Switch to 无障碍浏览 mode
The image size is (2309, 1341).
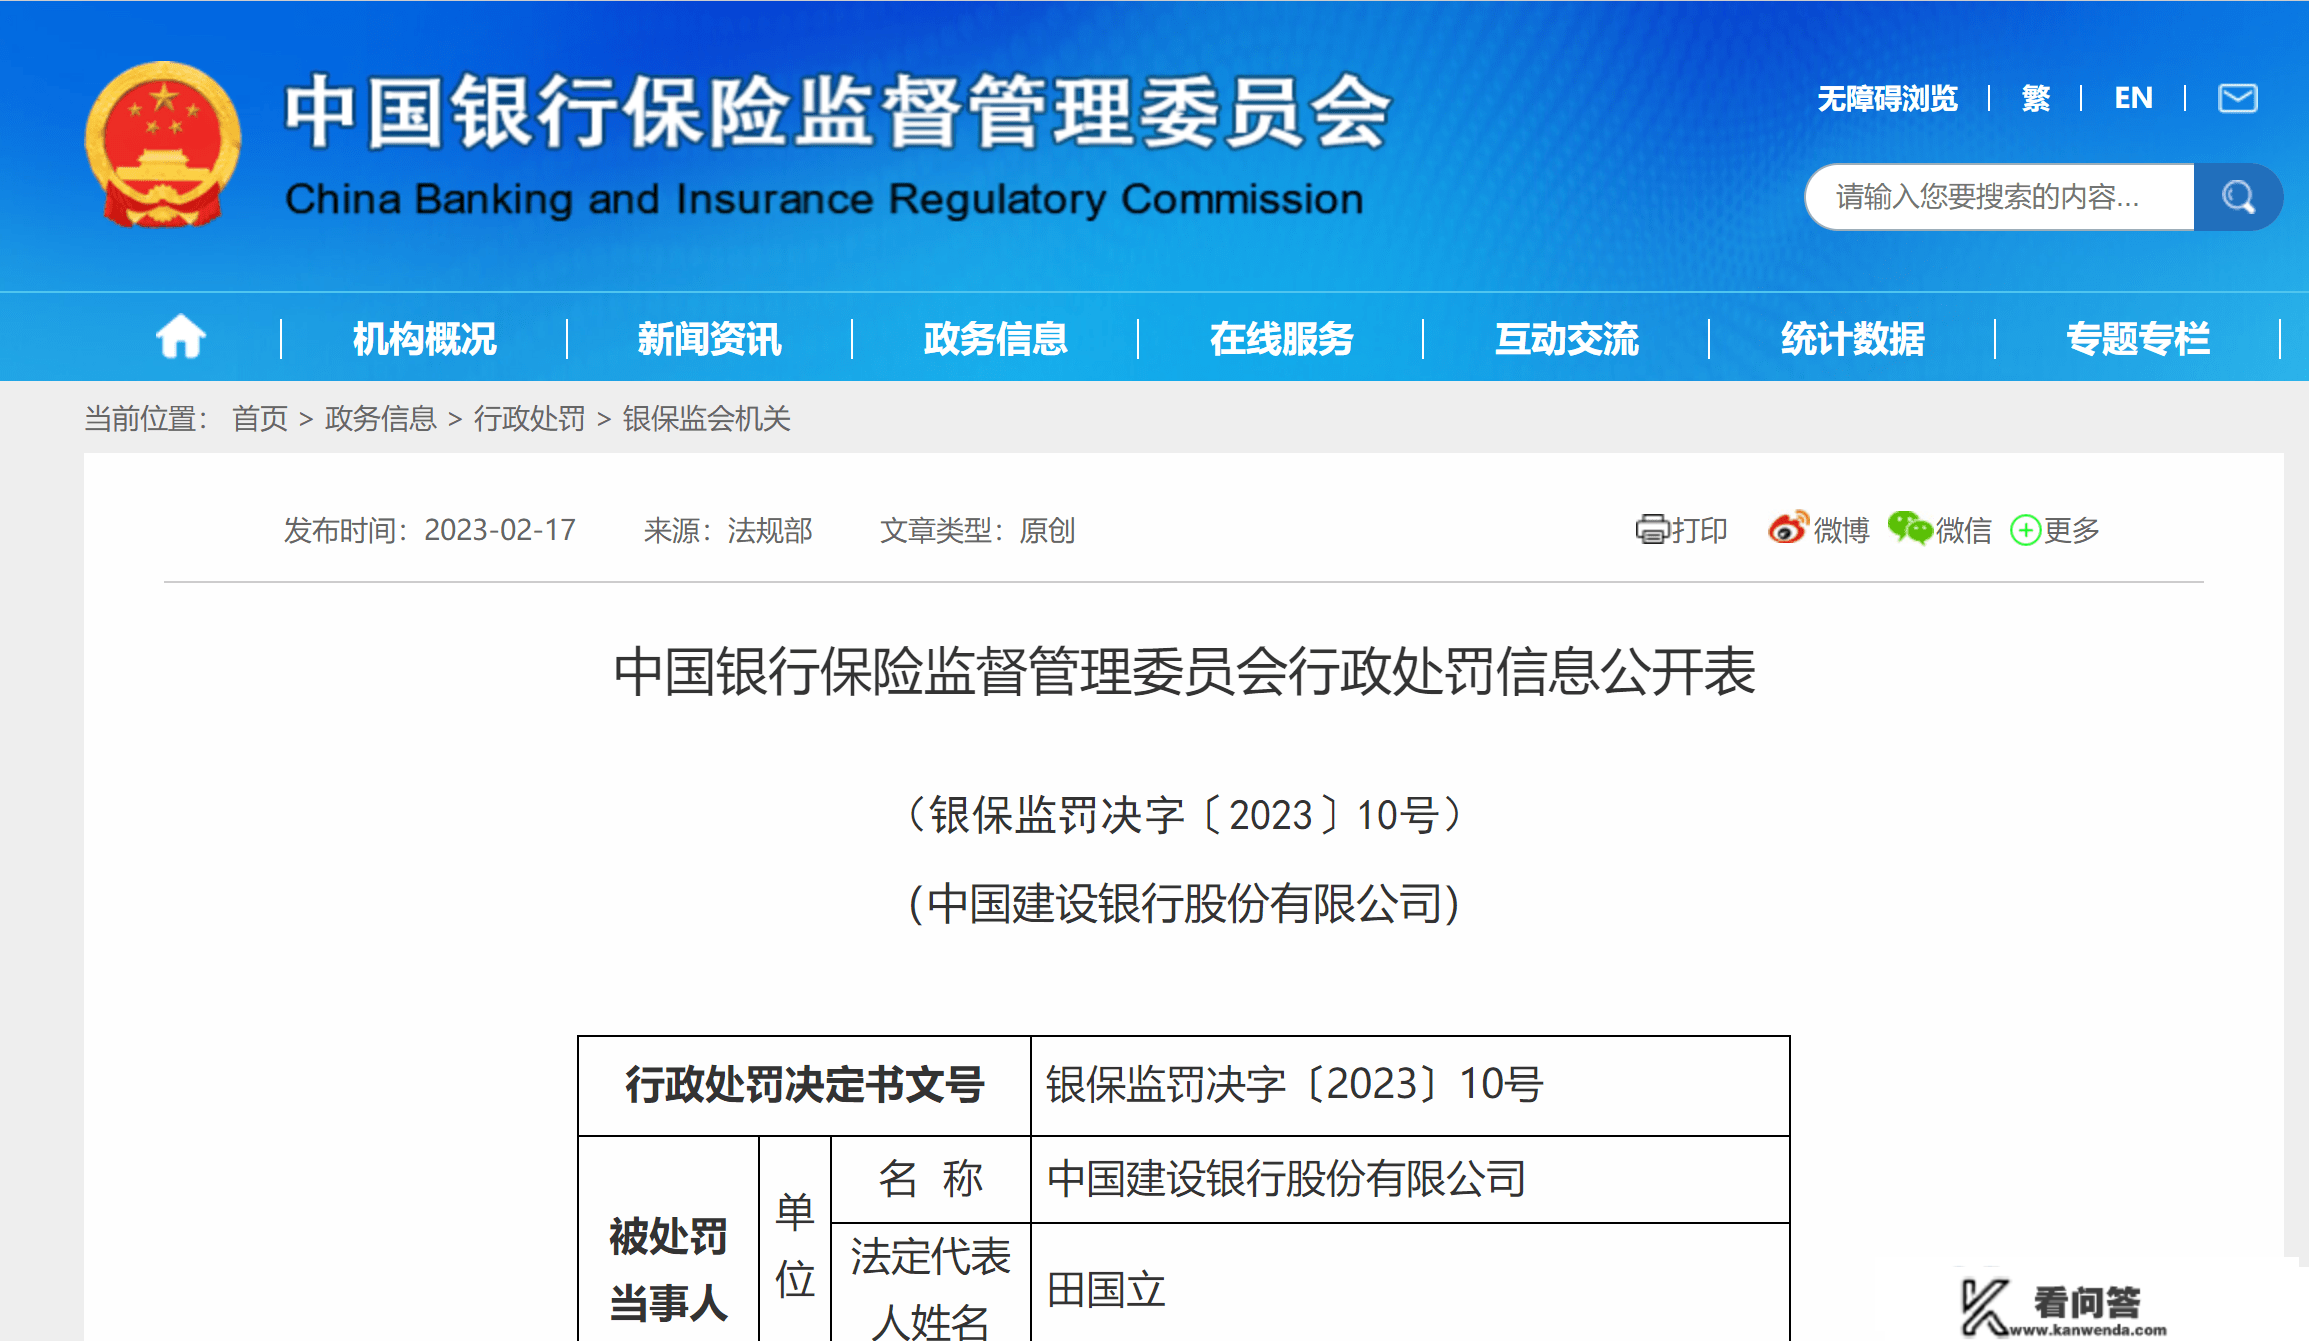(x=1887, y=98)
